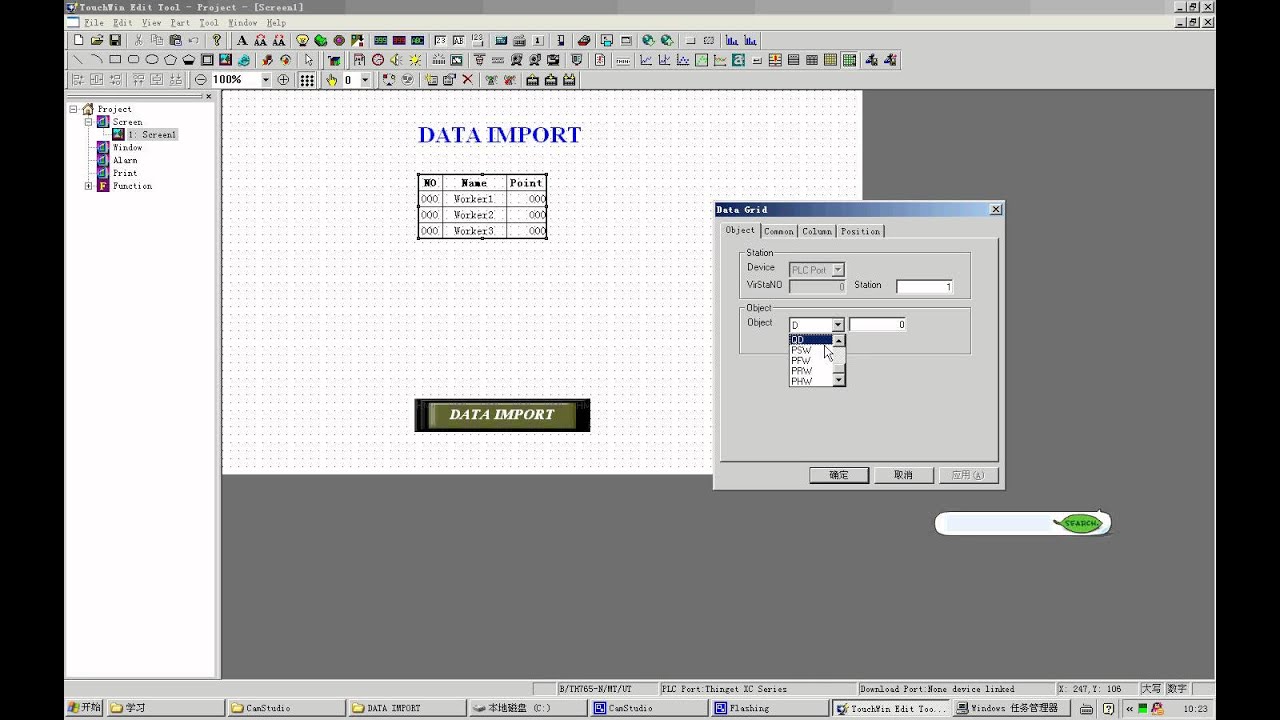This screenshot has height=720, width=1280.
Task: Expand the Function tree node
Action: [x=88, y=186]
